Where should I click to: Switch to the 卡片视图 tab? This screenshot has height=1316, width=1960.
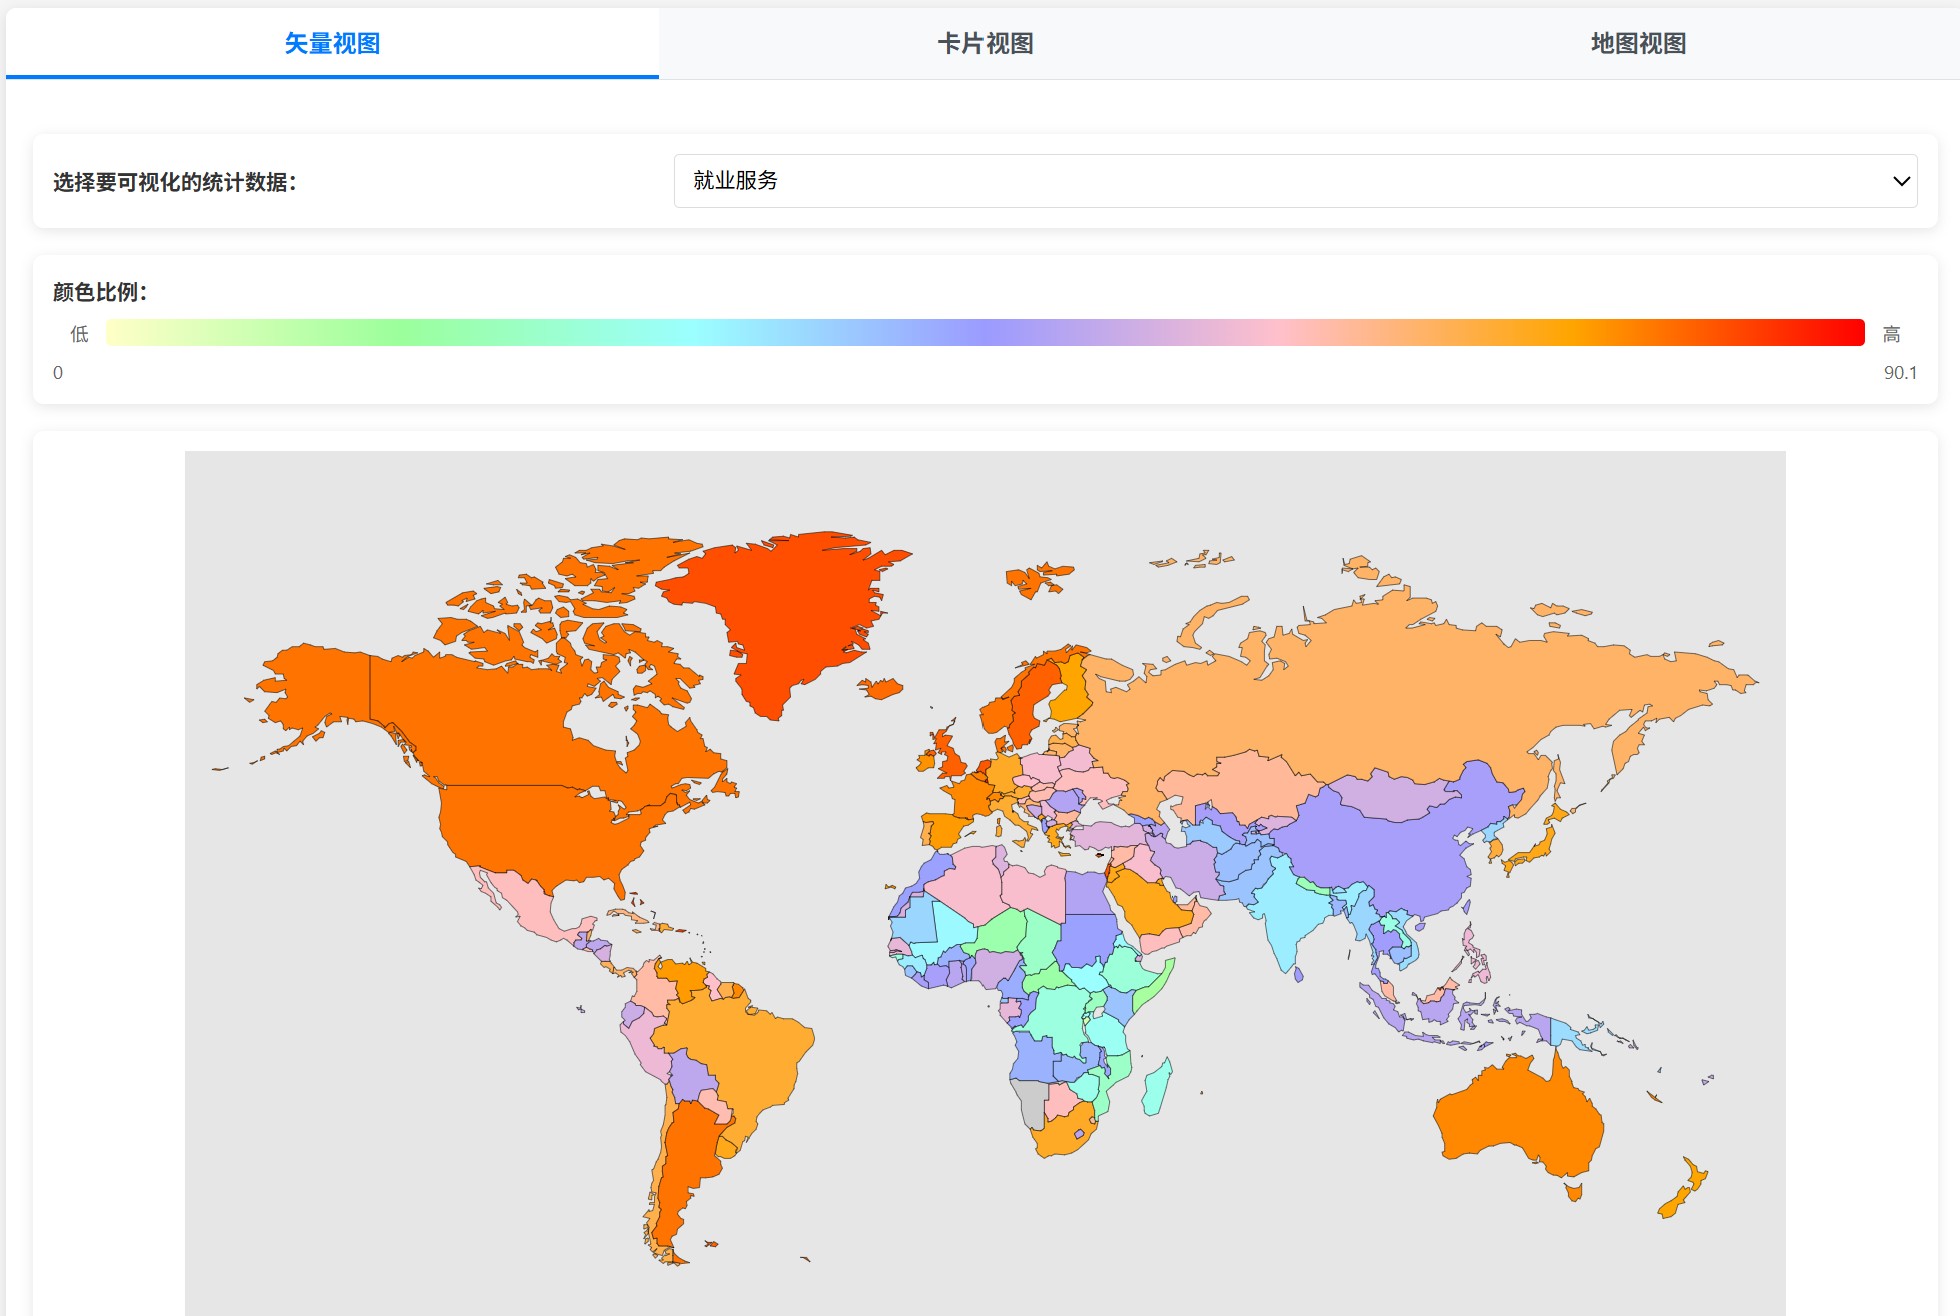(985, 44)
